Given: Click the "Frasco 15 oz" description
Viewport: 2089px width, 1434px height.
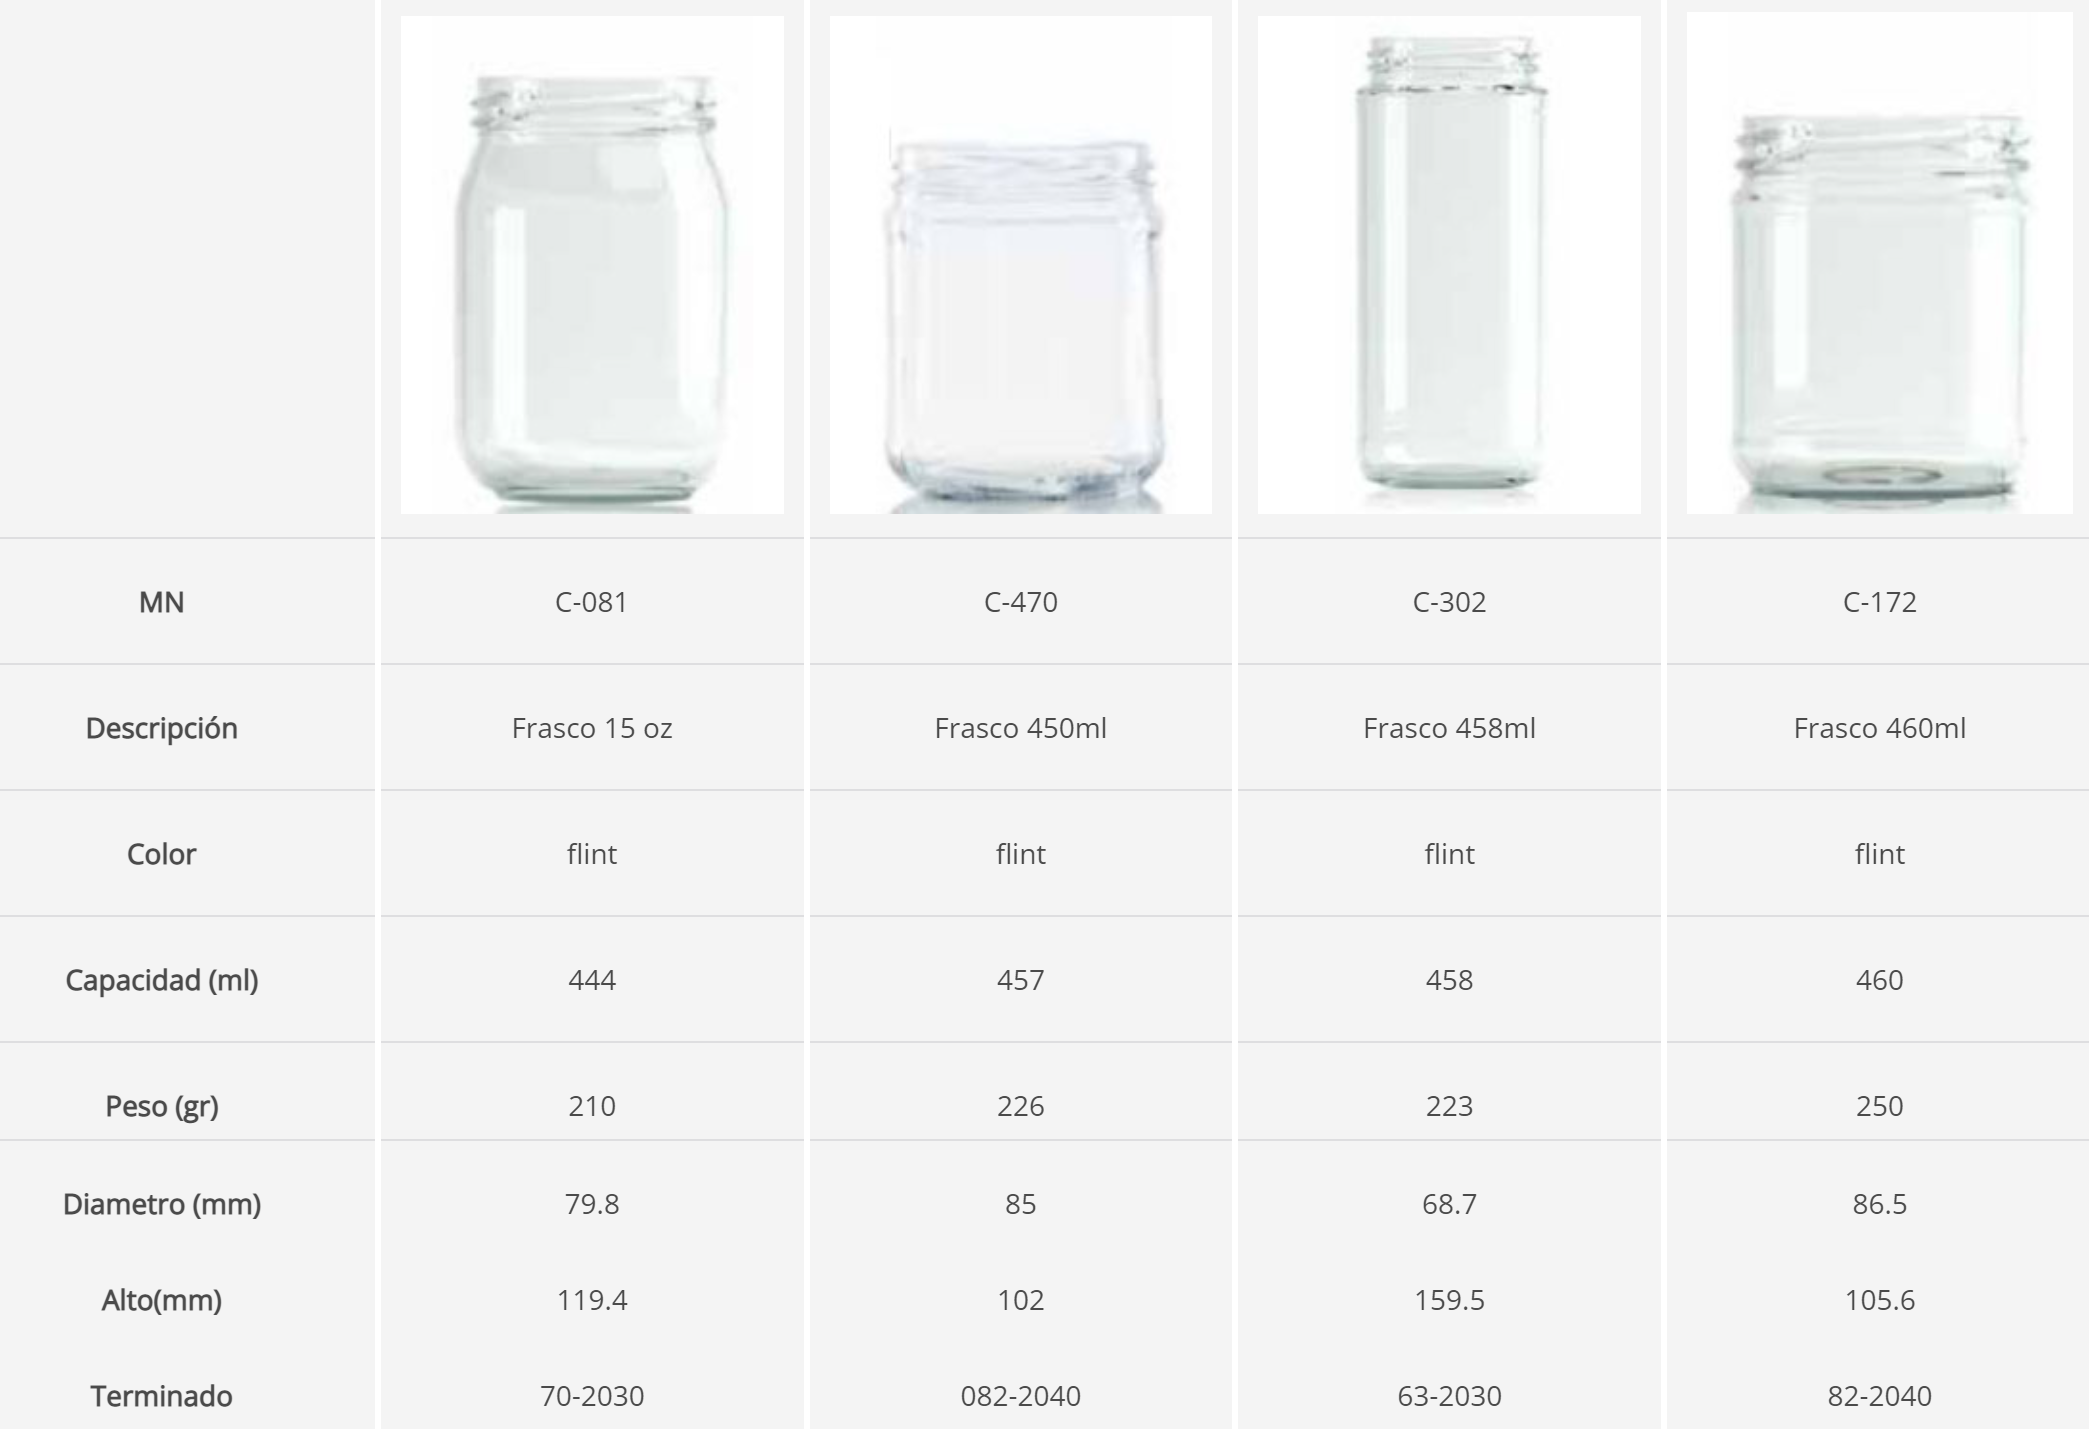Looking at the screenshot, I should (592, 728).
